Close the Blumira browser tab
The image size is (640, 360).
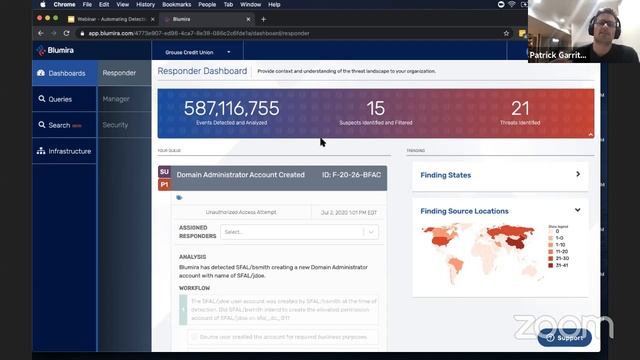click(248, 19)
